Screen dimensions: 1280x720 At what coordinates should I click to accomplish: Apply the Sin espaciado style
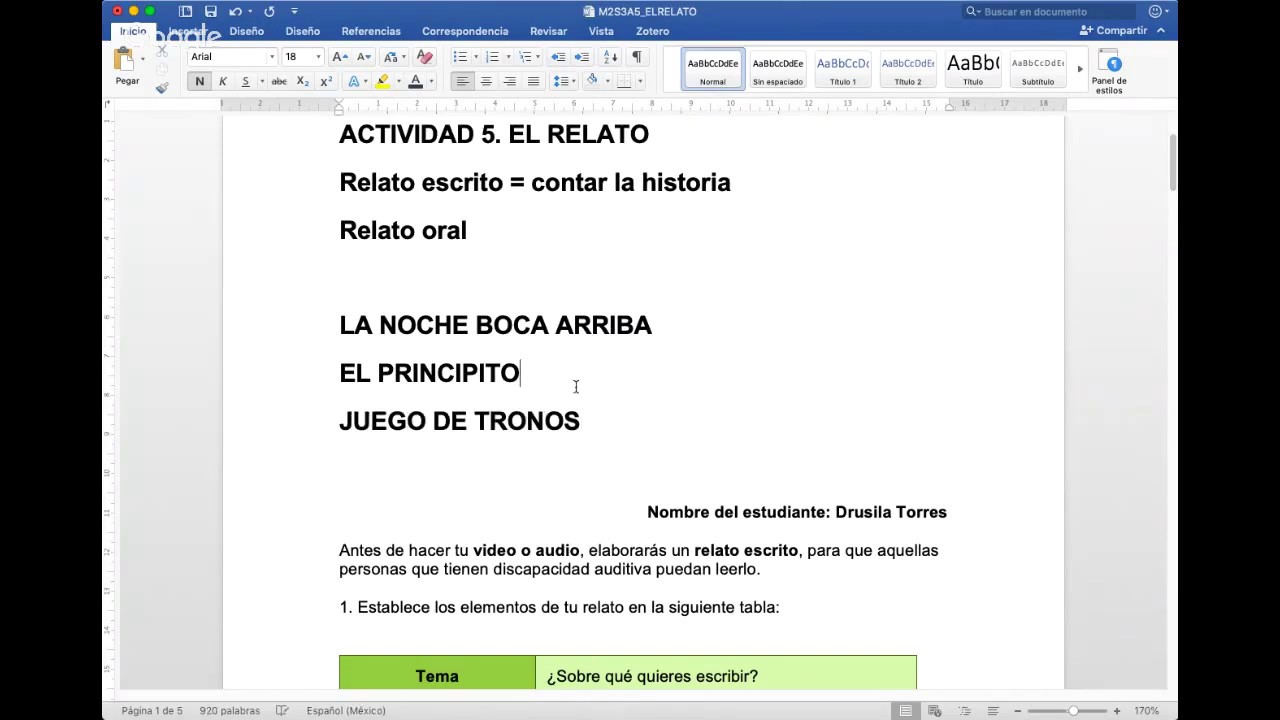click(778, 69)
